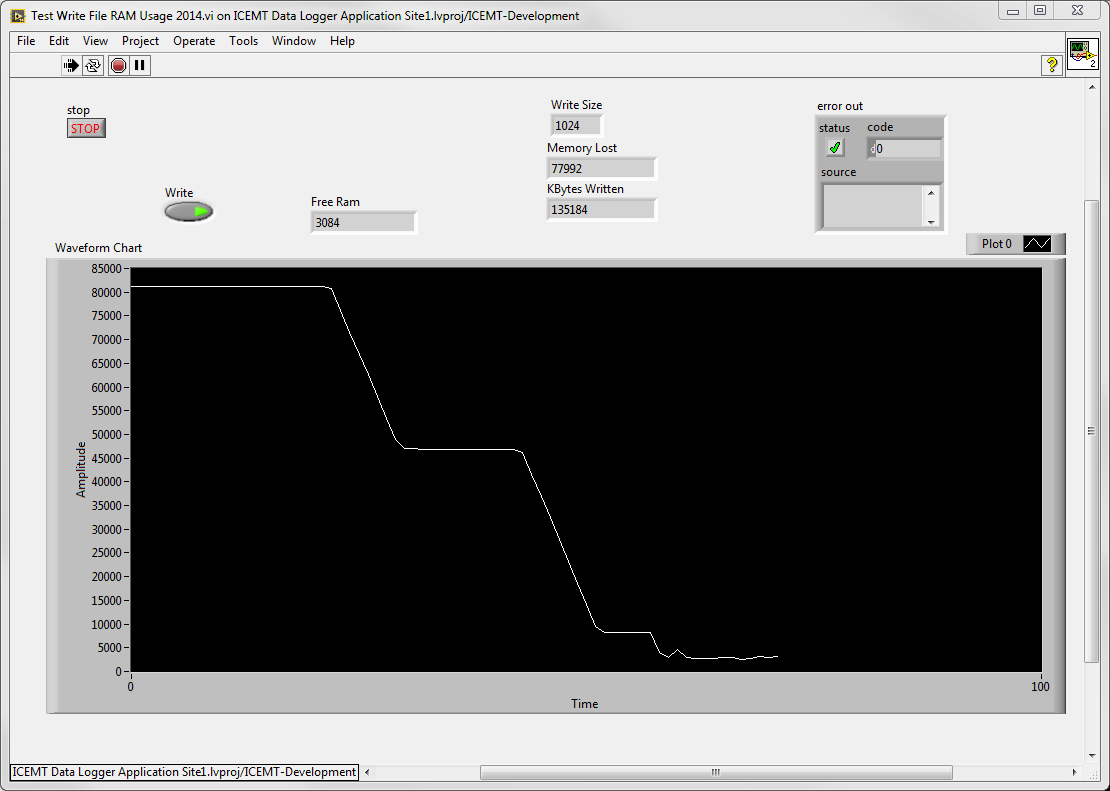Open the Context Help question mark icon
The height and width of the screenshot is (791, 1110).
pos(1051,65)
